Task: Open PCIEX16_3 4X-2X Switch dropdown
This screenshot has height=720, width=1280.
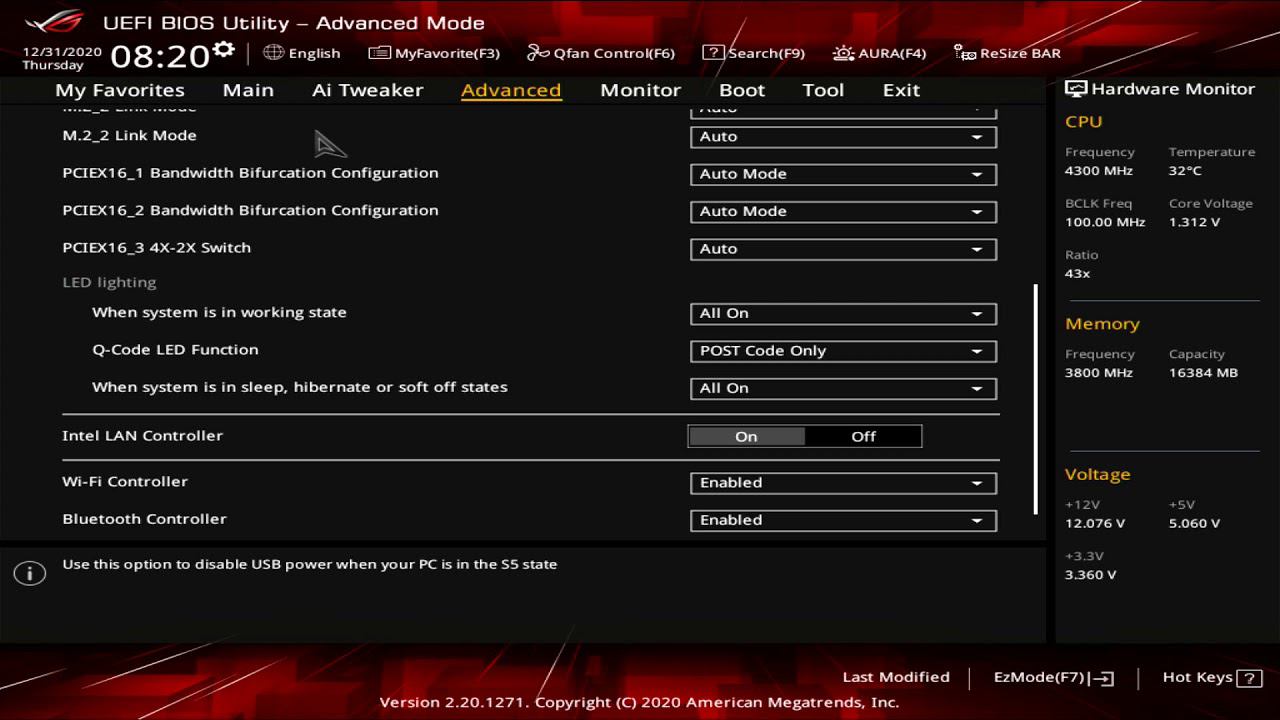Action: 843,249
